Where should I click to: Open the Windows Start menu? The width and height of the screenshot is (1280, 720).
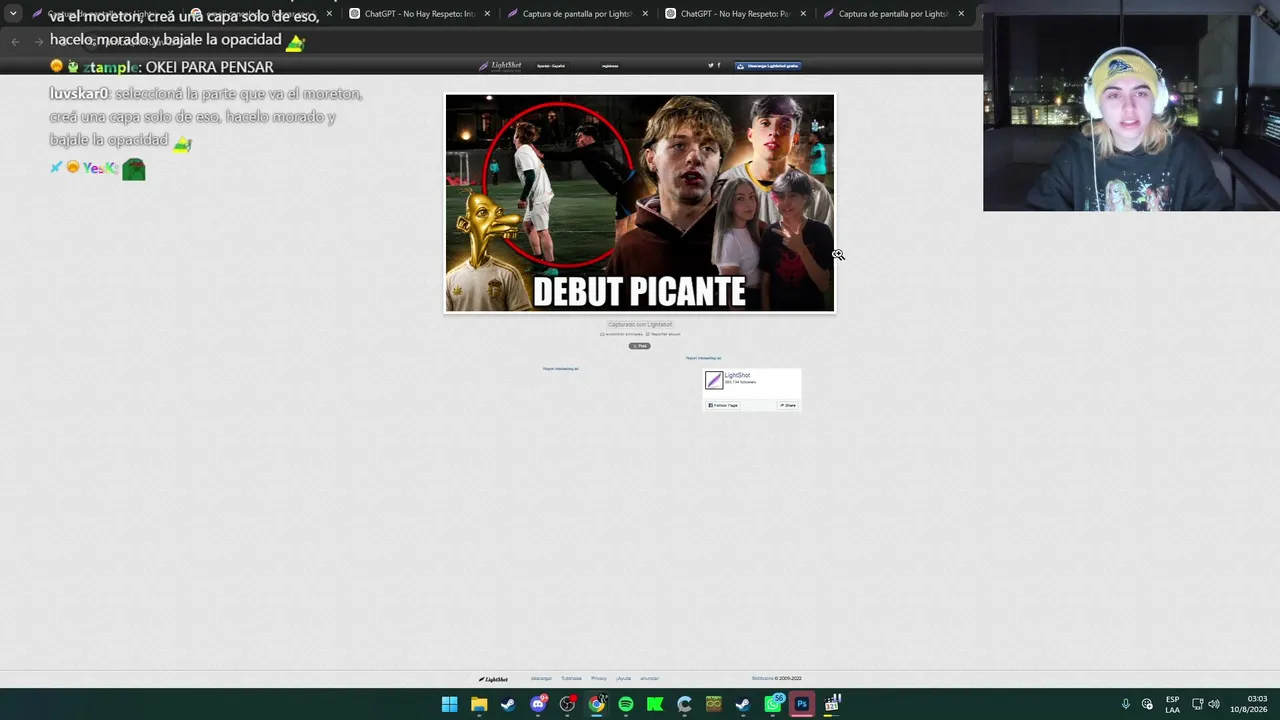point(450,704)
